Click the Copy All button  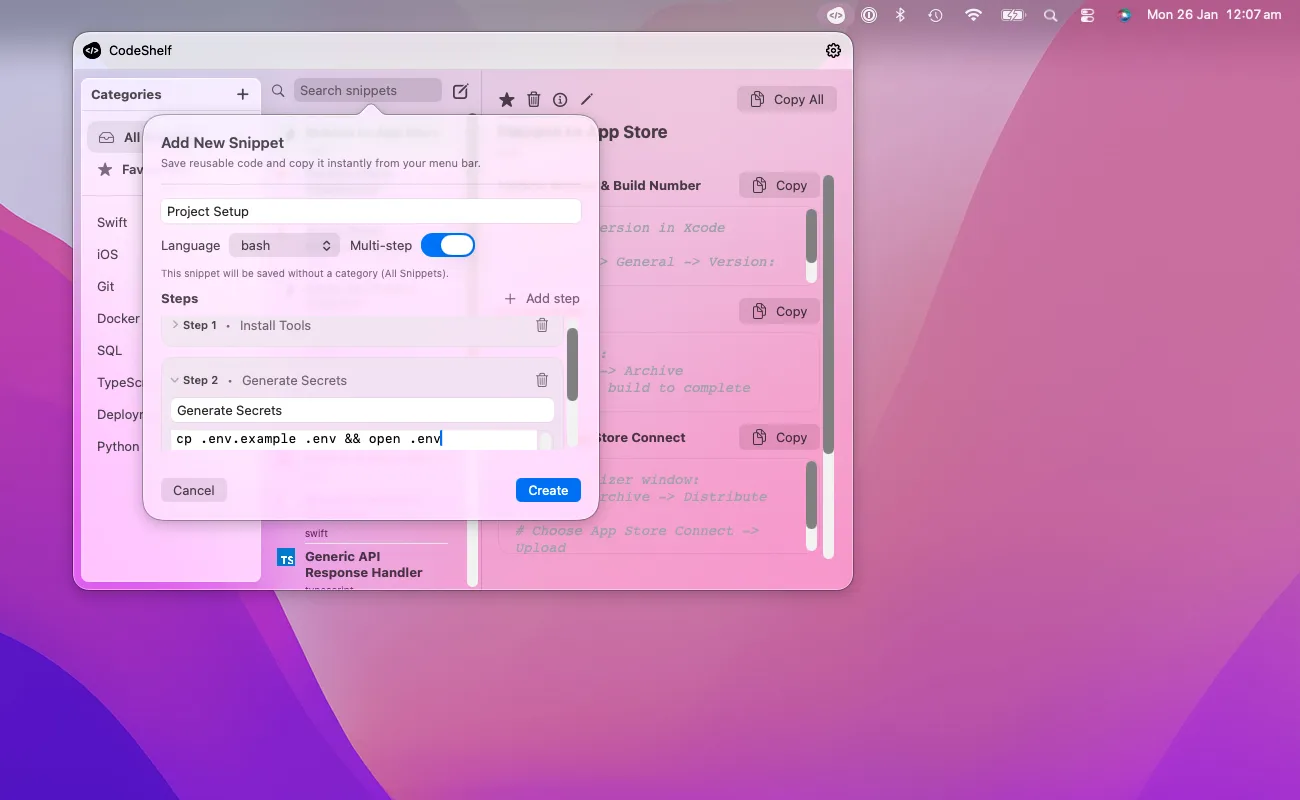tap(786, 99)
